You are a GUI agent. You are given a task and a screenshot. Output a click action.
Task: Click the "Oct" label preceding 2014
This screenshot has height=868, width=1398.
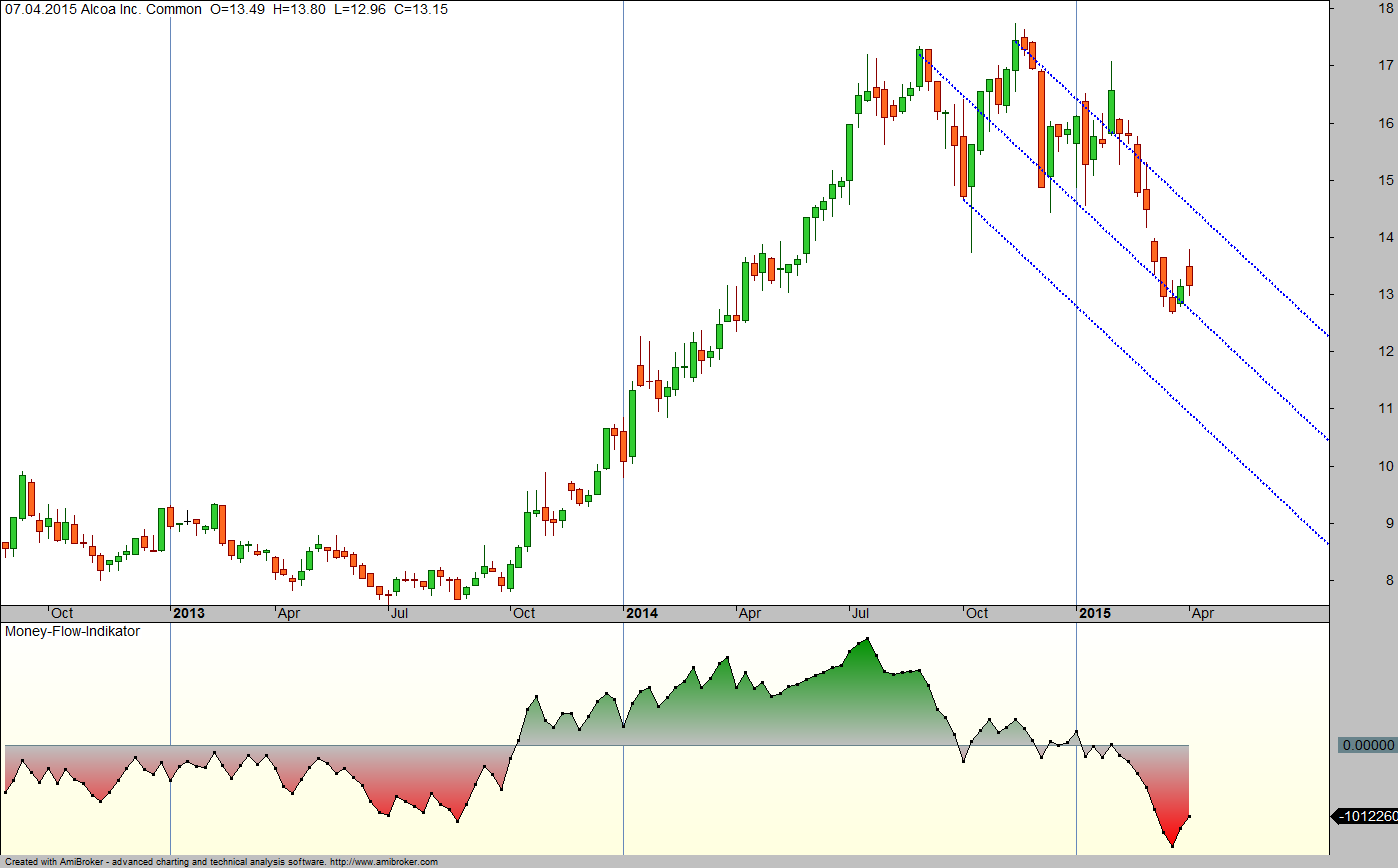tap(523, 613)
